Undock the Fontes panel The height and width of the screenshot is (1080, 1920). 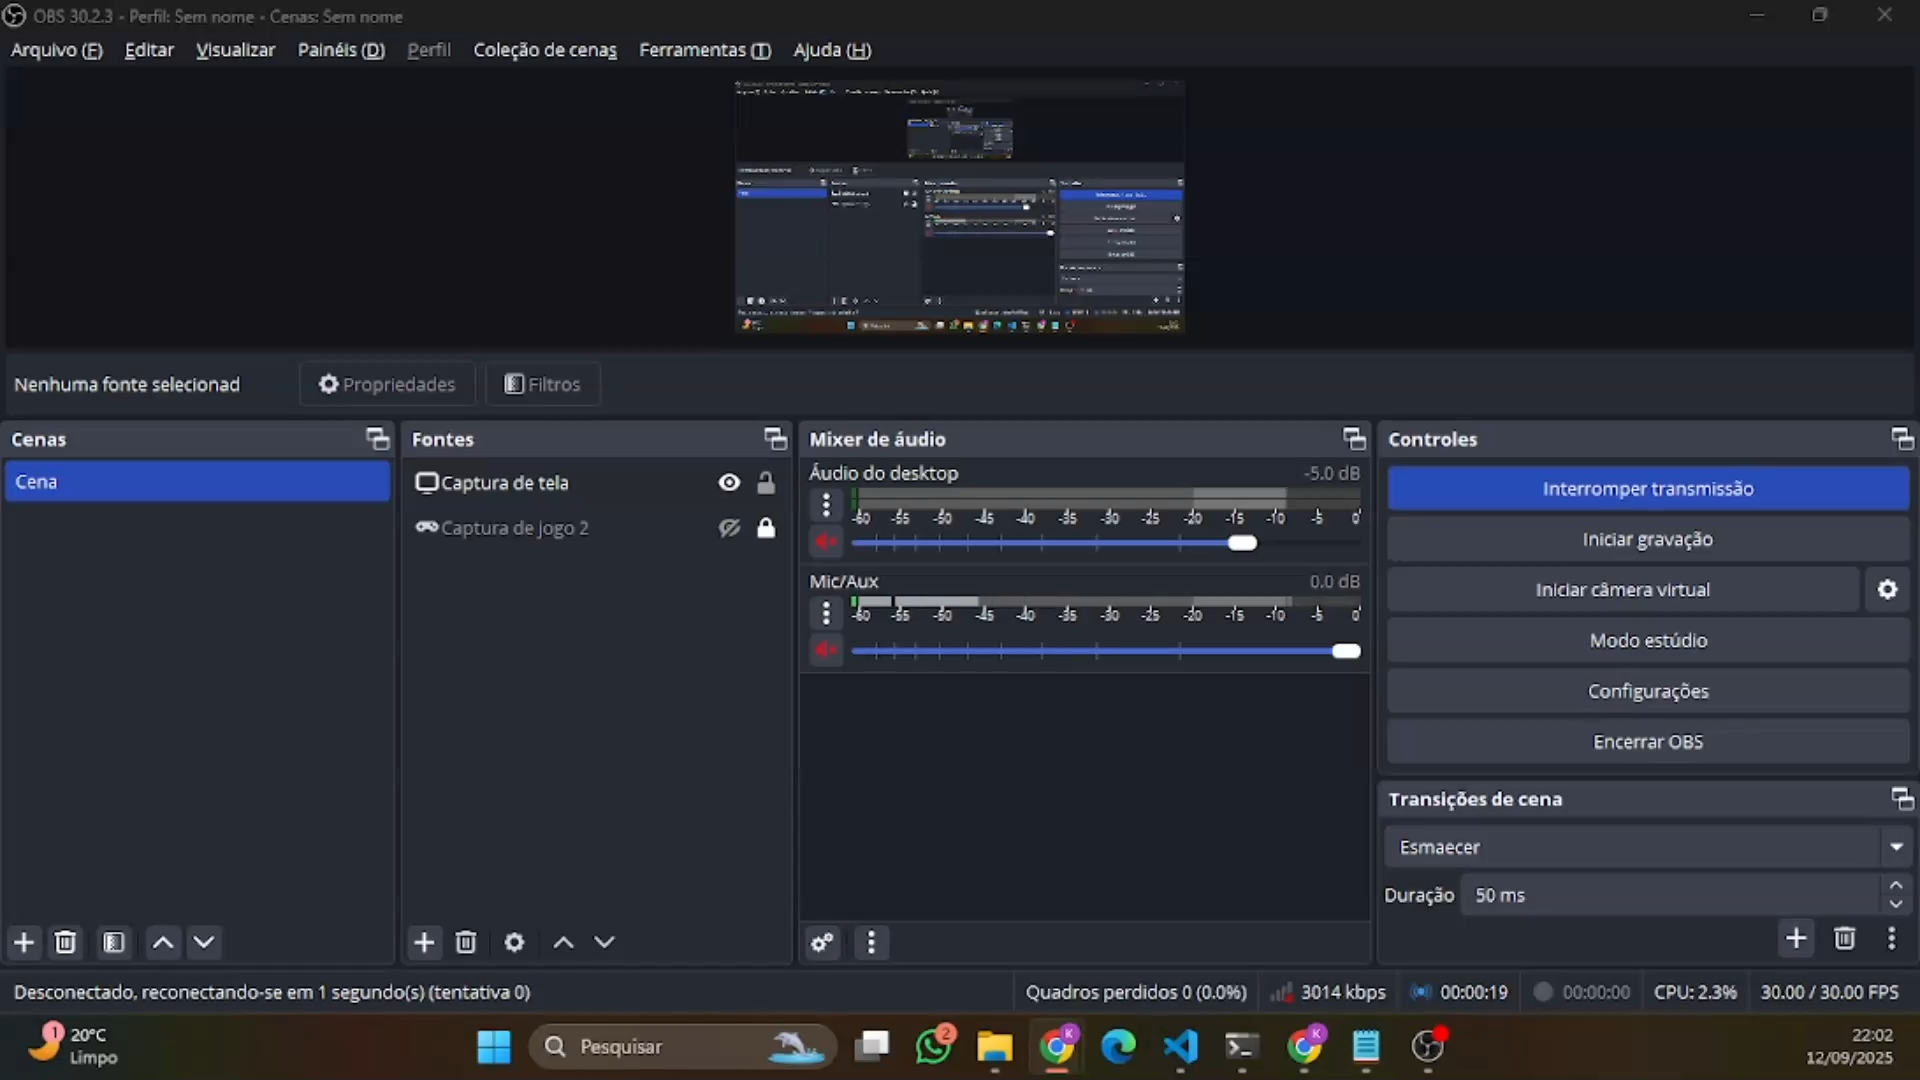(775, 438)
